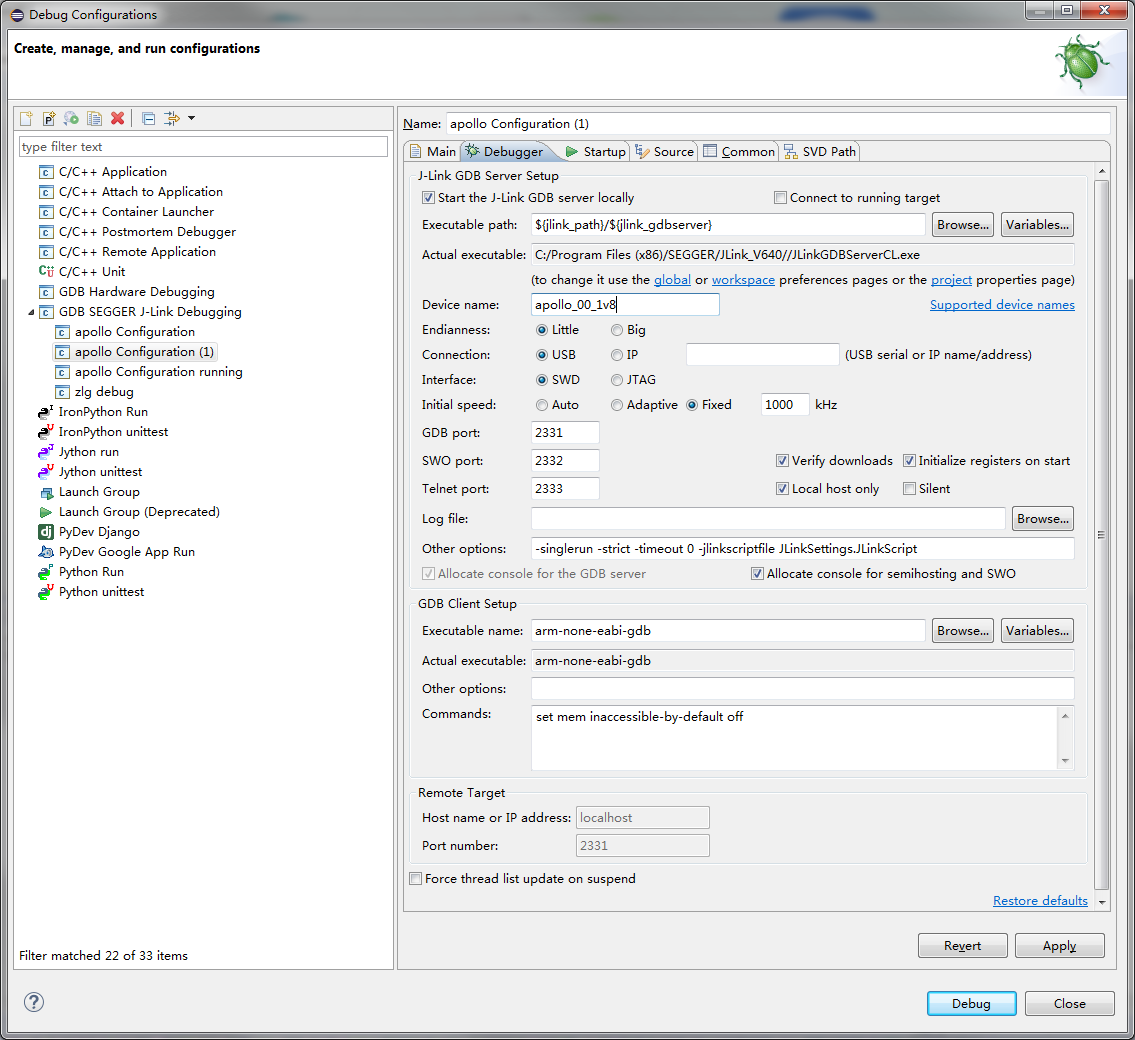Open the 'Supported device names' link

1002,305
